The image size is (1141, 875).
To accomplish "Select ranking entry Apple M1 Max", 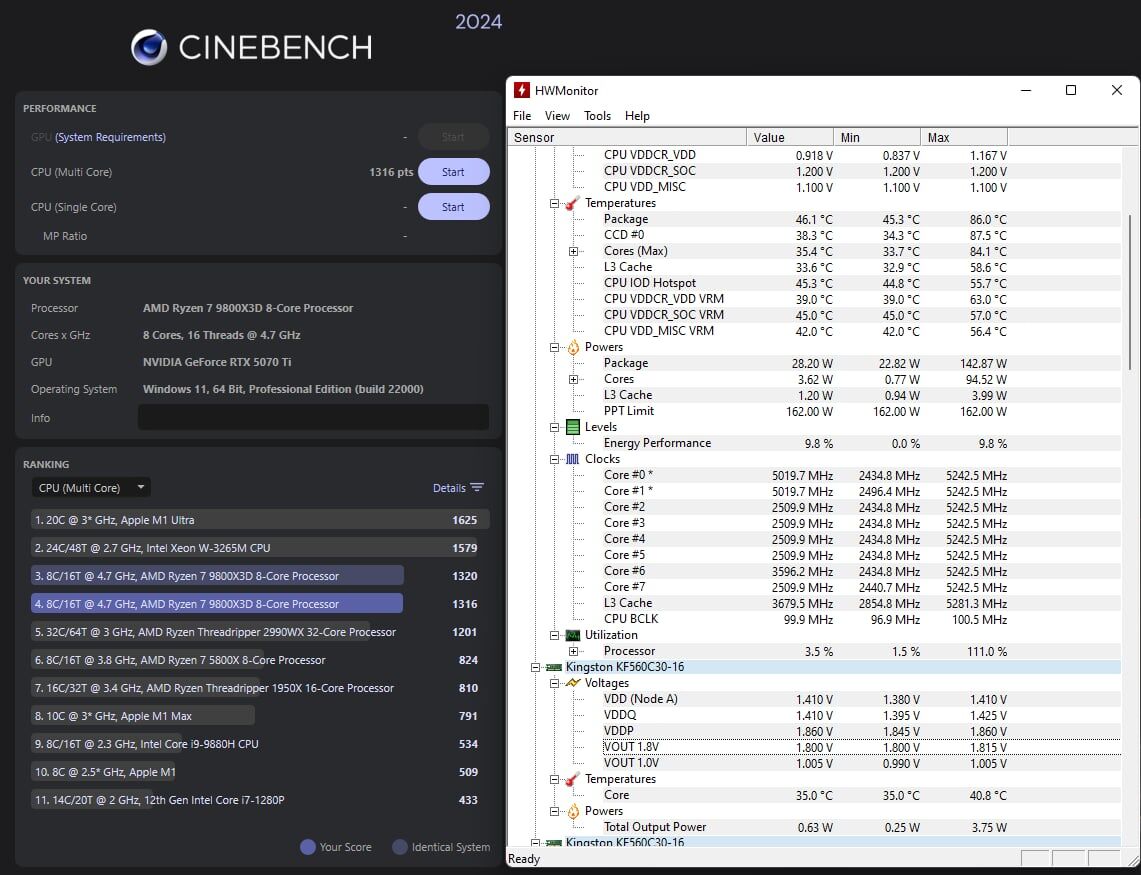I will click(260, 716).
